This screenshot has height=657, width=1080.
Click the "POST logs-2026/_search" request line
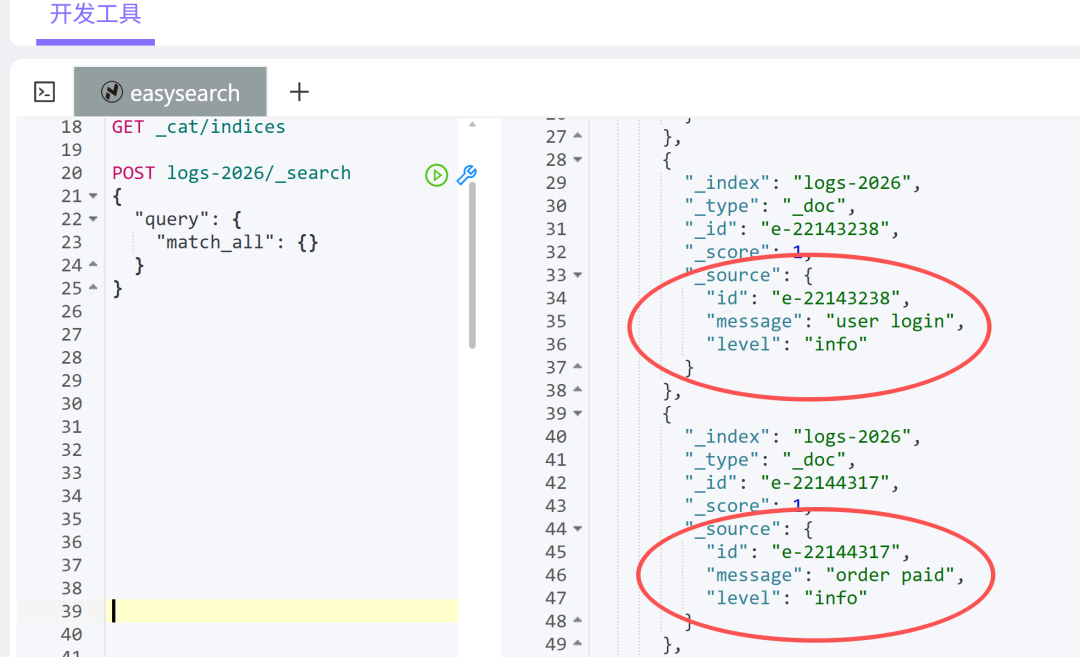pyautogui.click(x=231, y=173)
